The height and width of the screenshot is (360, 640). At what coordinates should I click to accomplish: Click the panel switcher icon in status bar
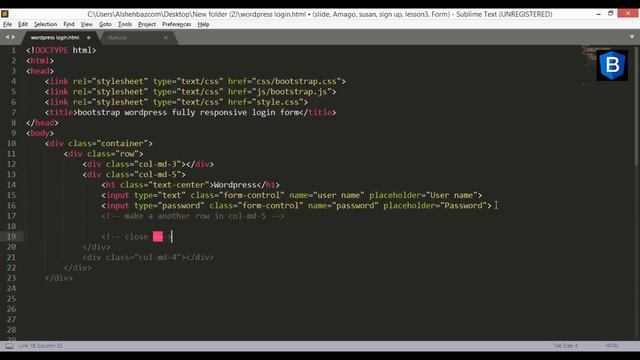point(9,346)
